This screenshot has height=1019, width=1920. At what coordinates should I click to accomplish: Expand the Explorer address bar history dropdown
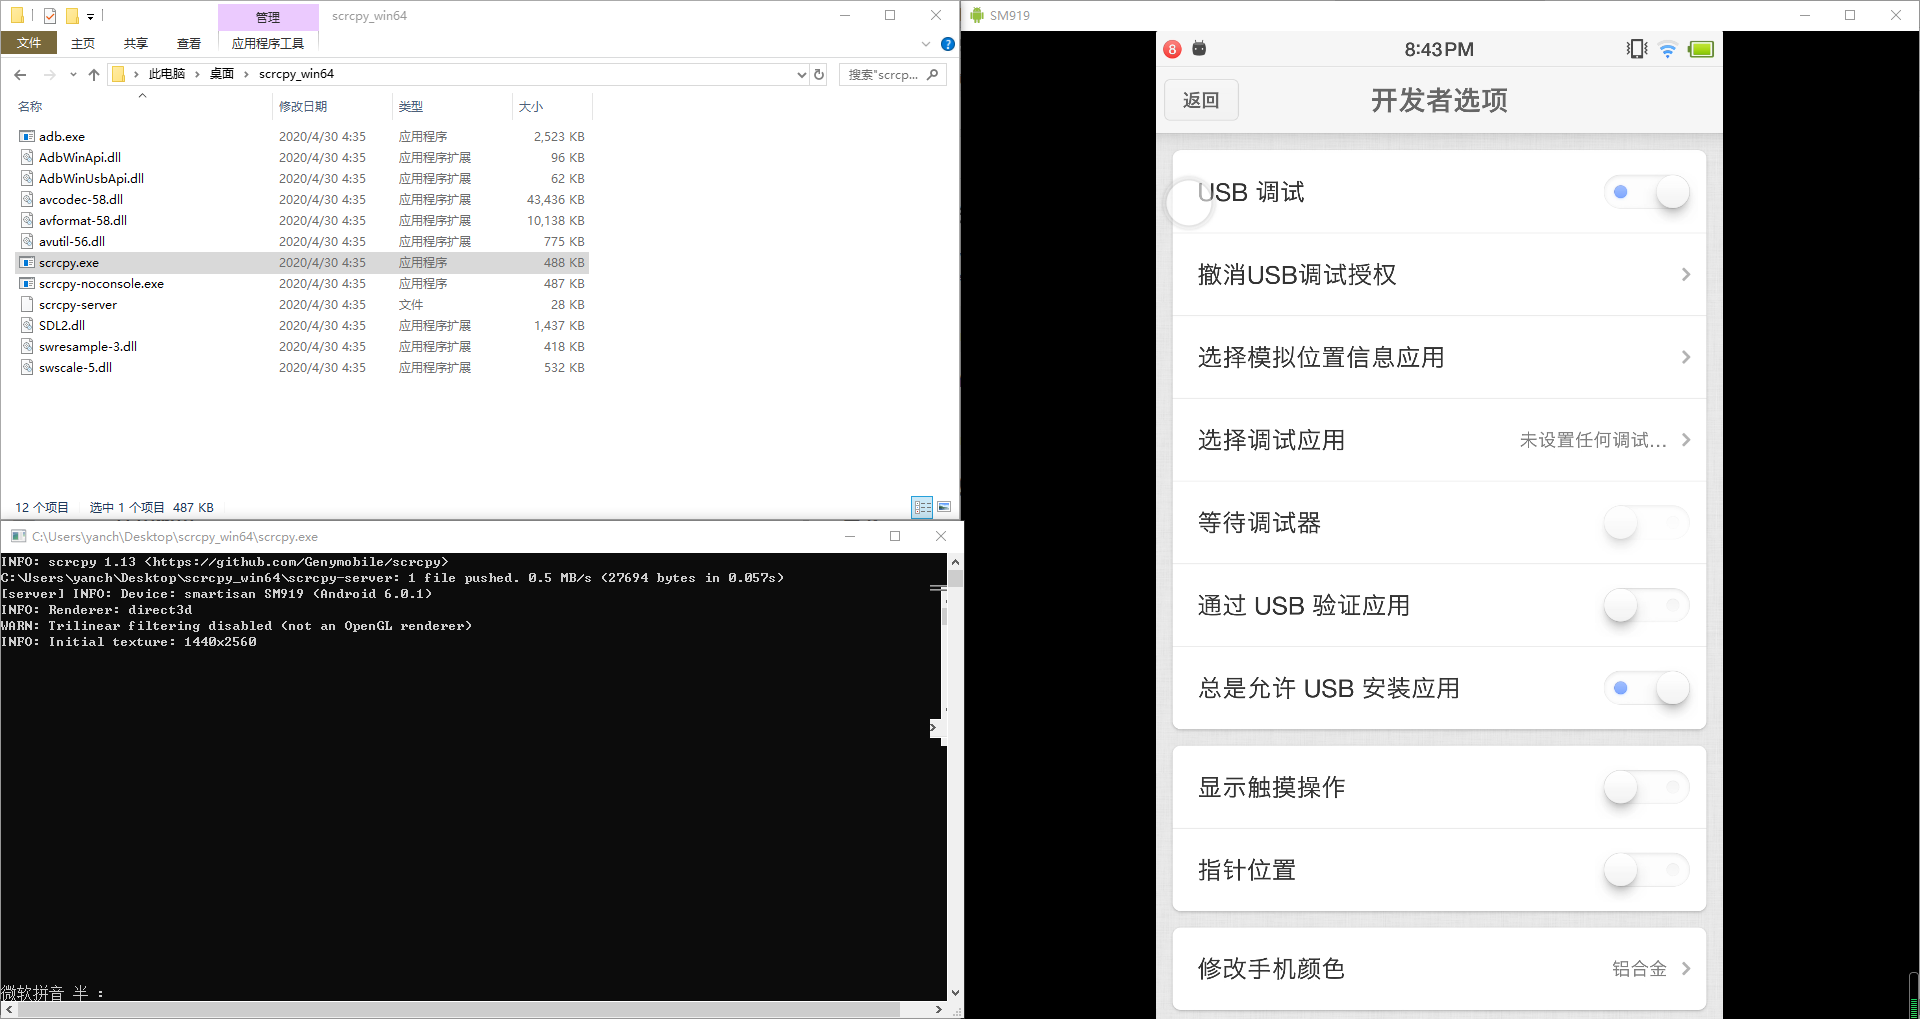(801, 74)
